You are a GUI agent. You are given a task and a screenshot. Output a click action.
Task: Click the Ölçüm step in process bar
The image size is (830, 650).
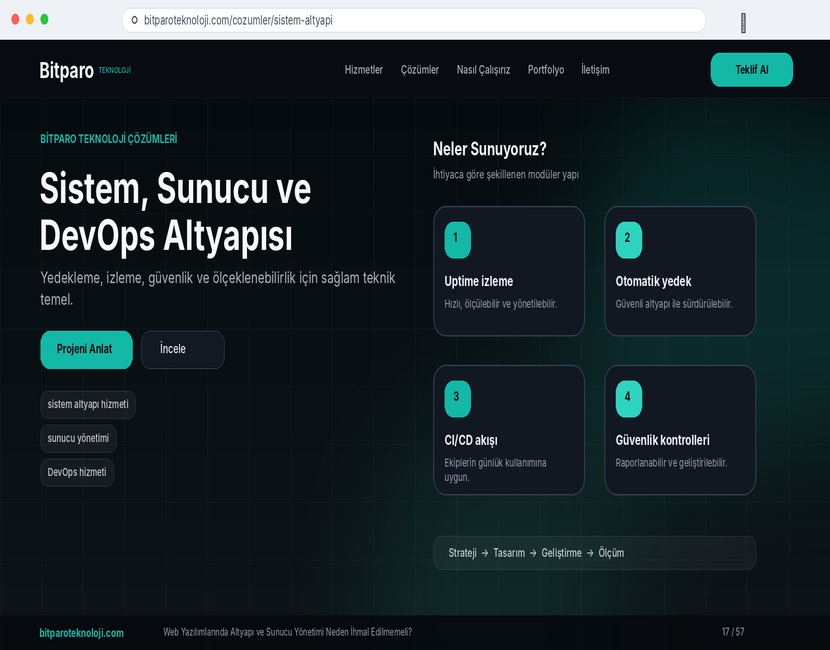611,553
